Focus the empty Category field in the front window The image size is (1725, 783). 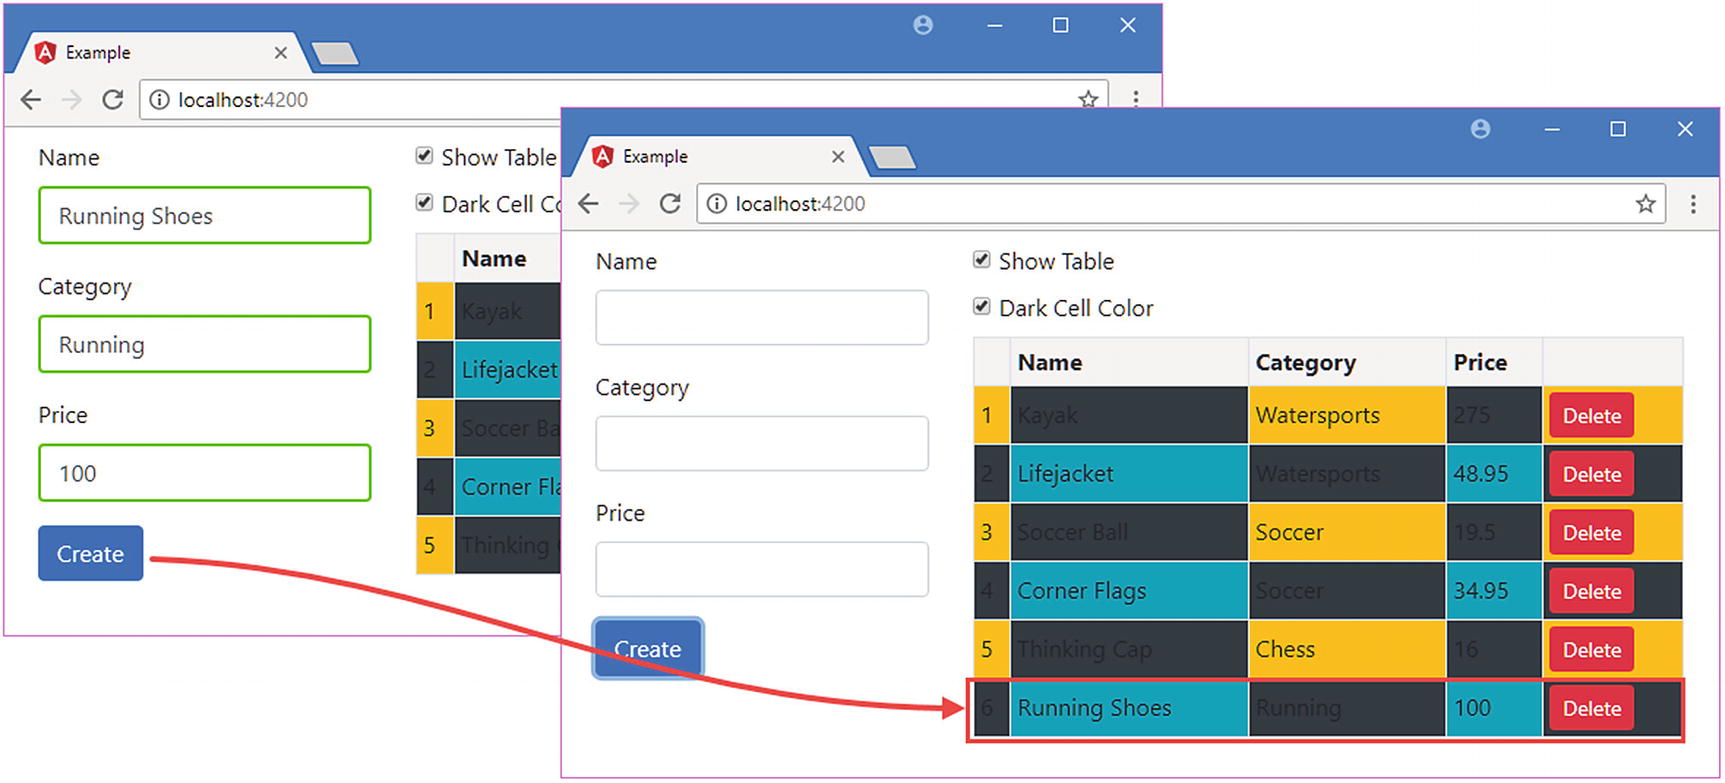(x=762, y=443)
